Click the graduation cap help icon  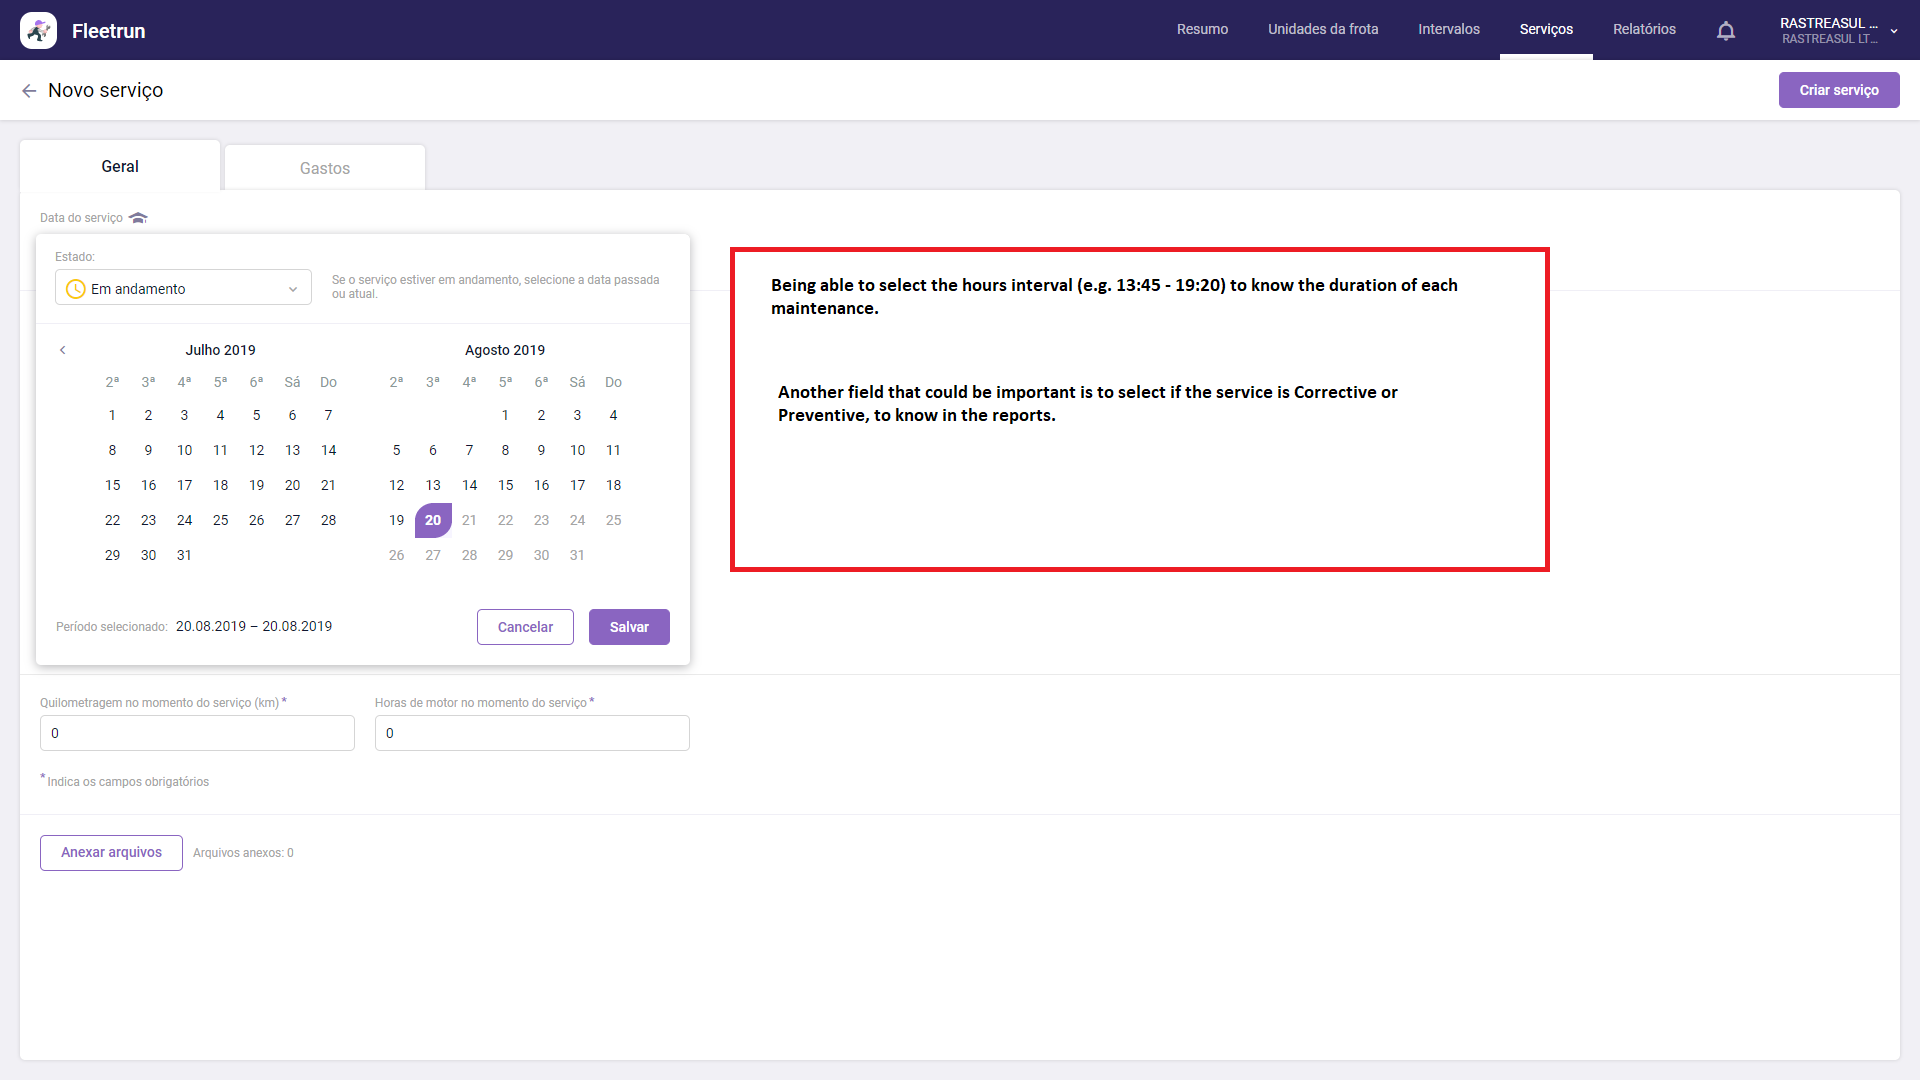click(x=138, y=218)
